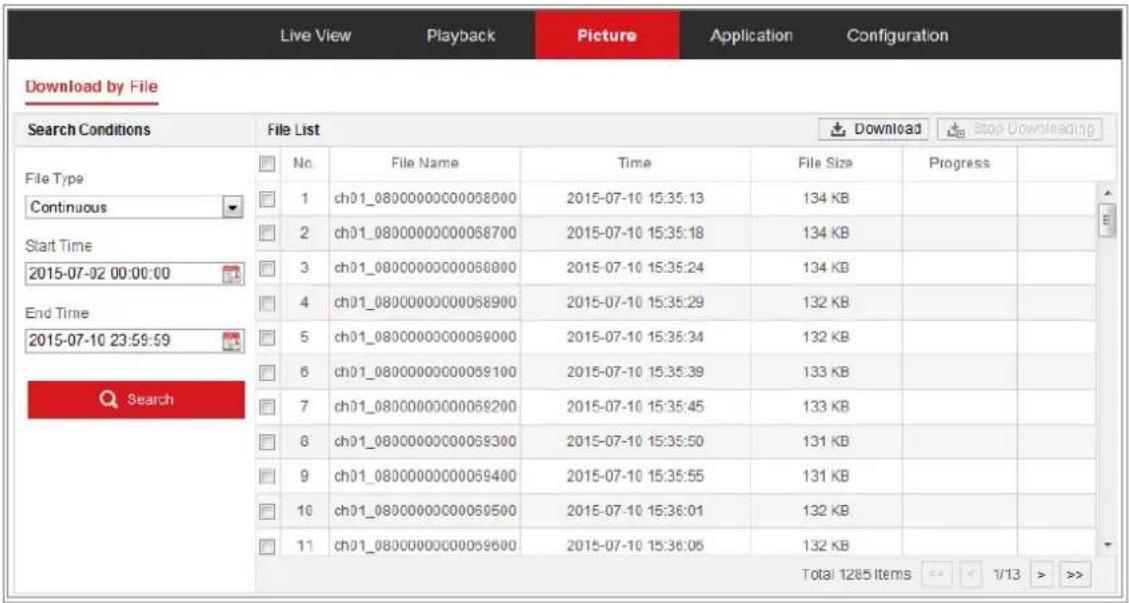1129x603 pixels.
Task: Select file name ch01_08000000000069000
Action: point(425,337)
